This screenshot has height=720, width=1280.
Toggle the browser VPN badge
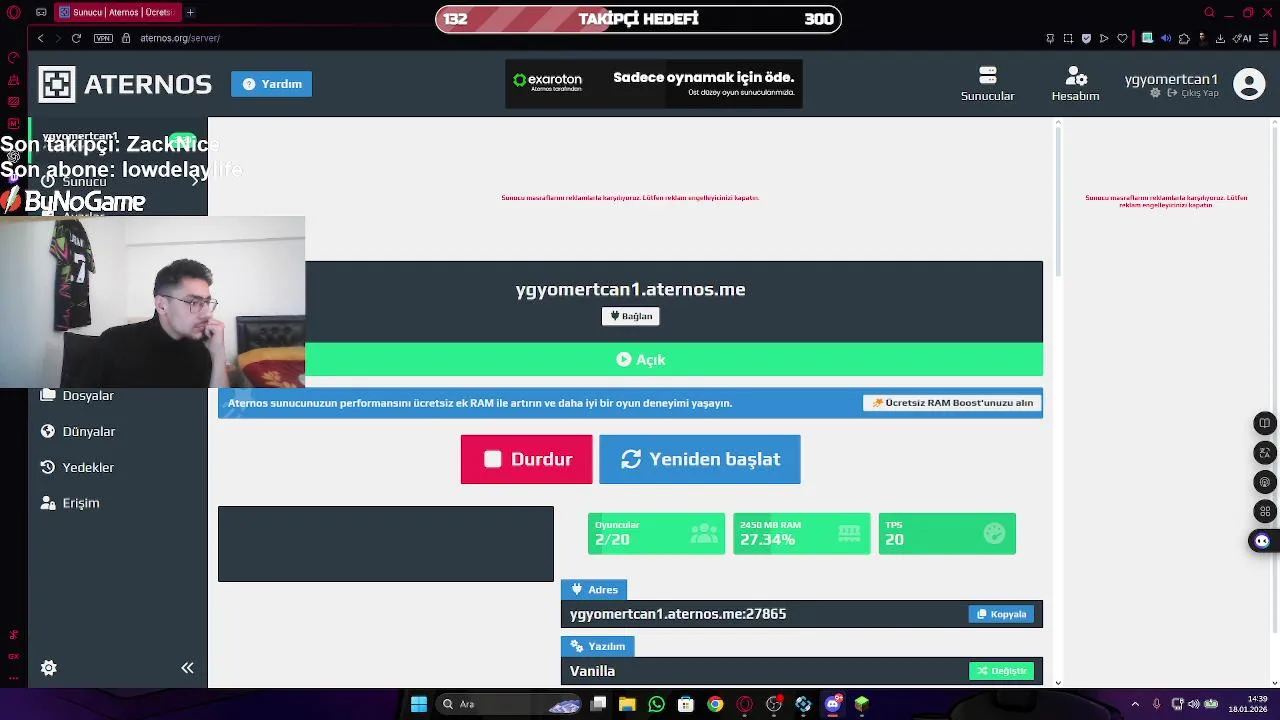(103, 38)
